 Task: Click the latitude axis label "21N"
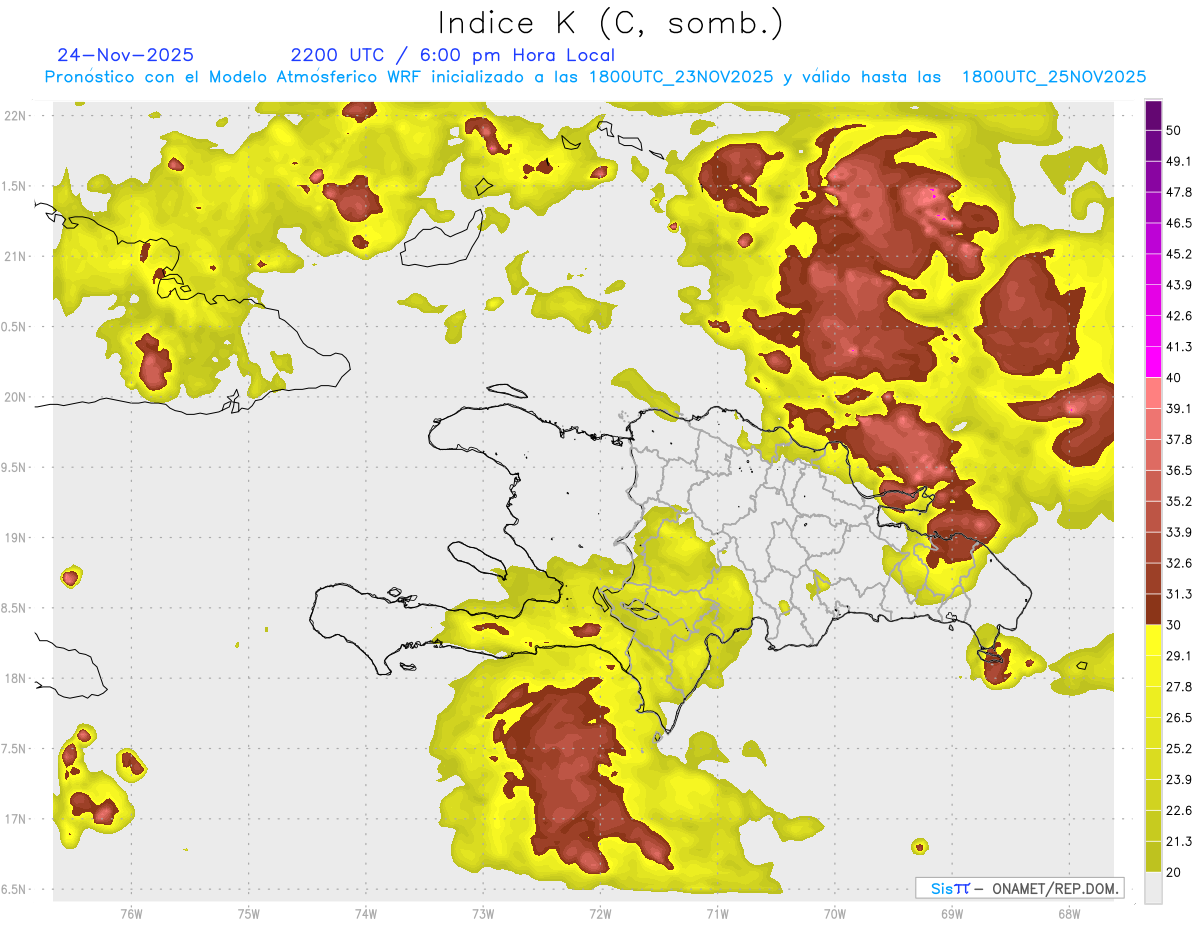(17, 256)
